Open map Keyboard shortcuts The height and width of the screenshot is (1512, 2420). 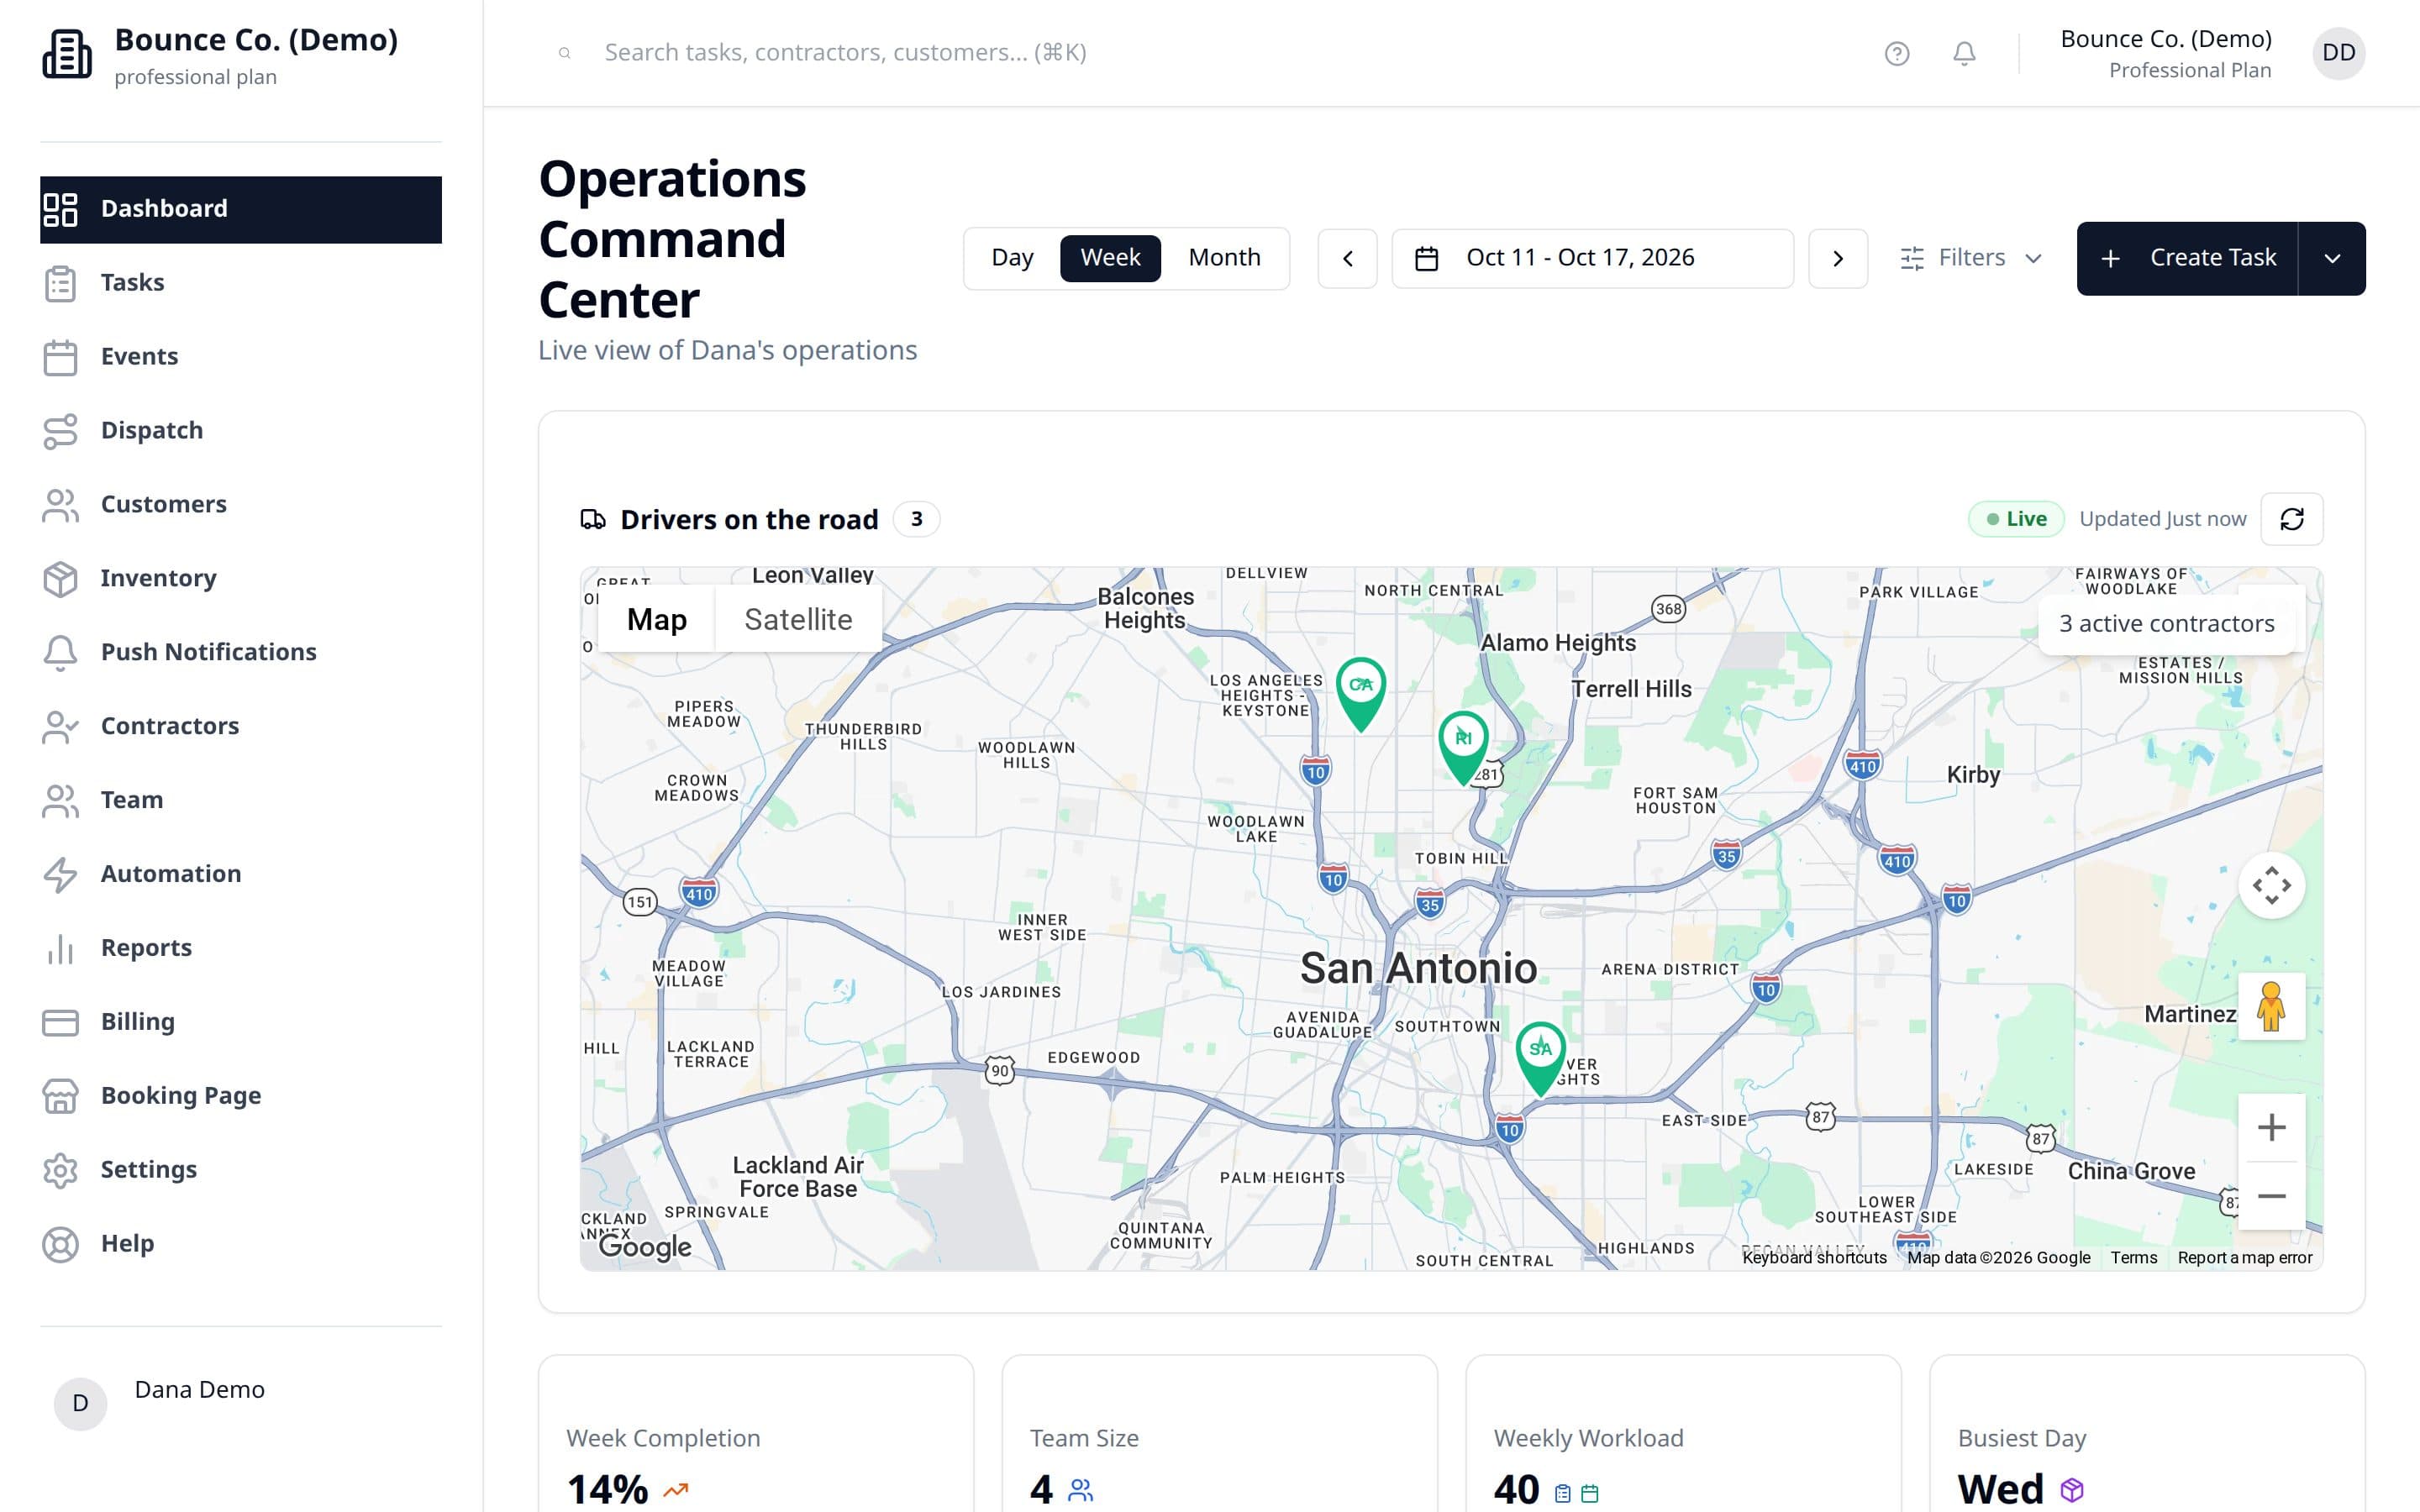click(1814, 1258)
